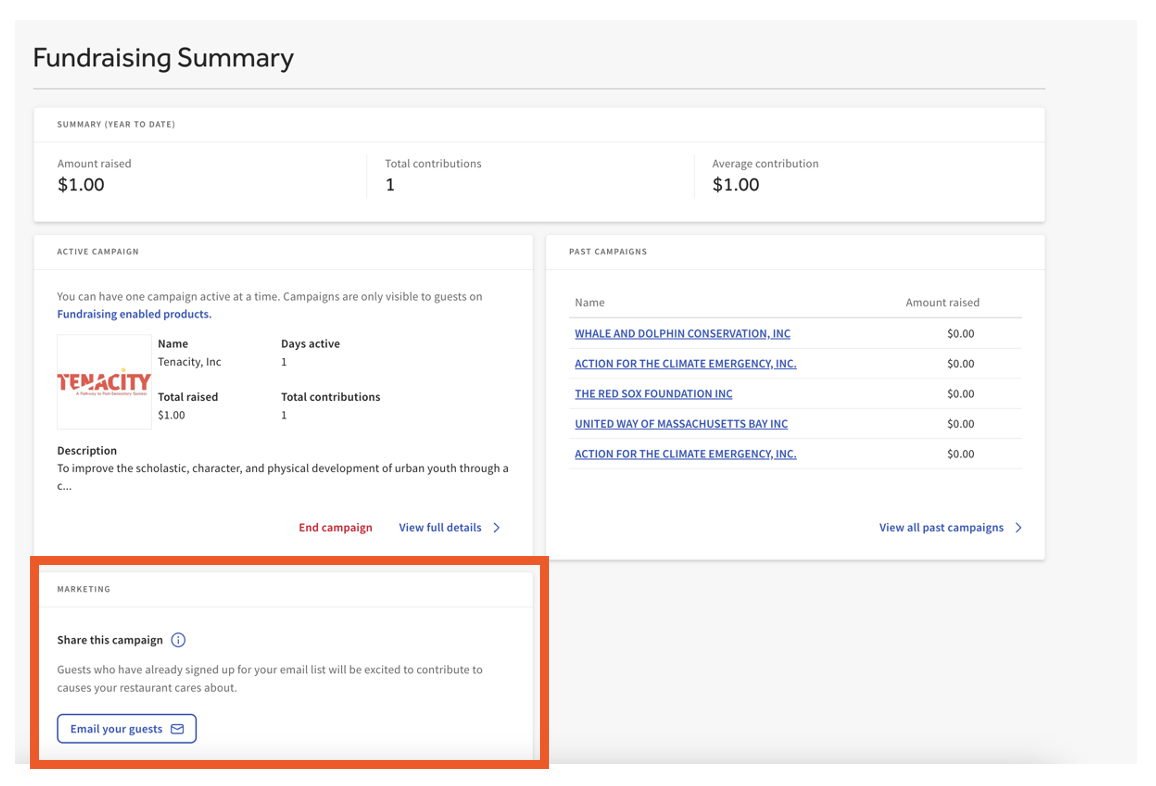The height and width of the screenshot is (786, 1156).
Task: Click the truncated campaign Description text
Action: point(282,477)
